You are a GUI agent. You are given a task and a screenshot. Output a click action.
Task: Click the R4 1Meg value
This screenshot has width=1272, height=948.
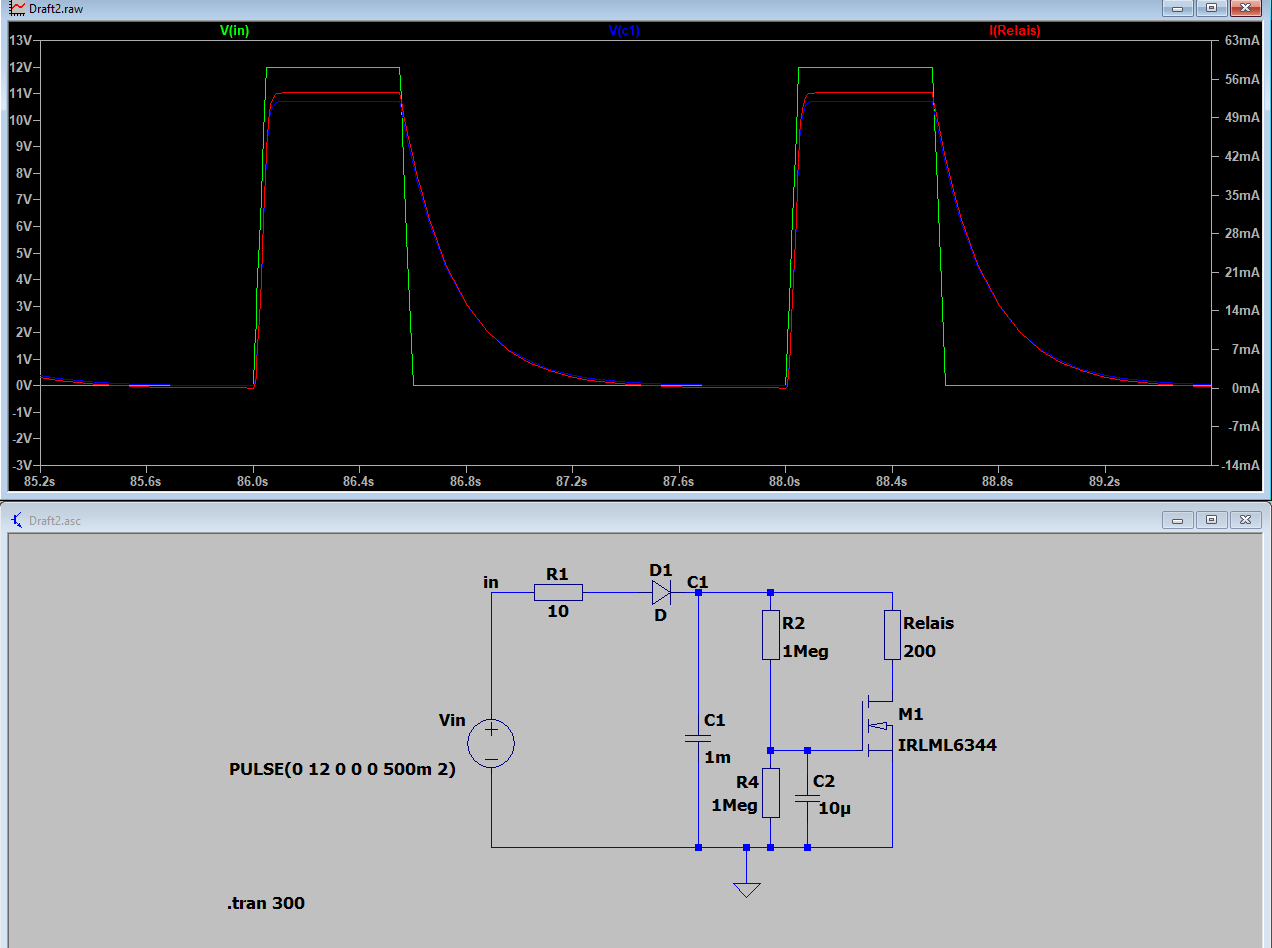pos(734,805)
